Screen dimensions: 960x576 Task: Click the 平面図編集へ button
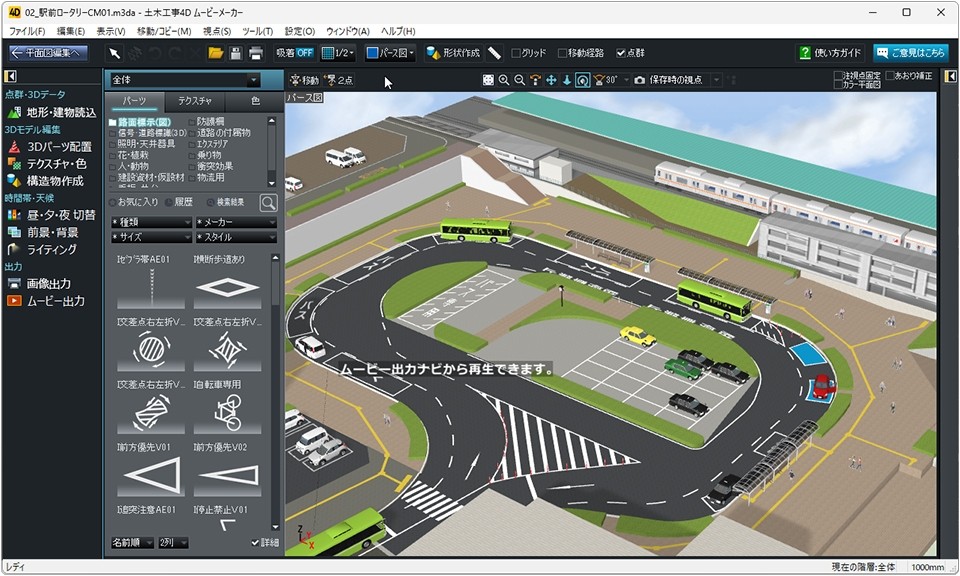click(47, 53)
